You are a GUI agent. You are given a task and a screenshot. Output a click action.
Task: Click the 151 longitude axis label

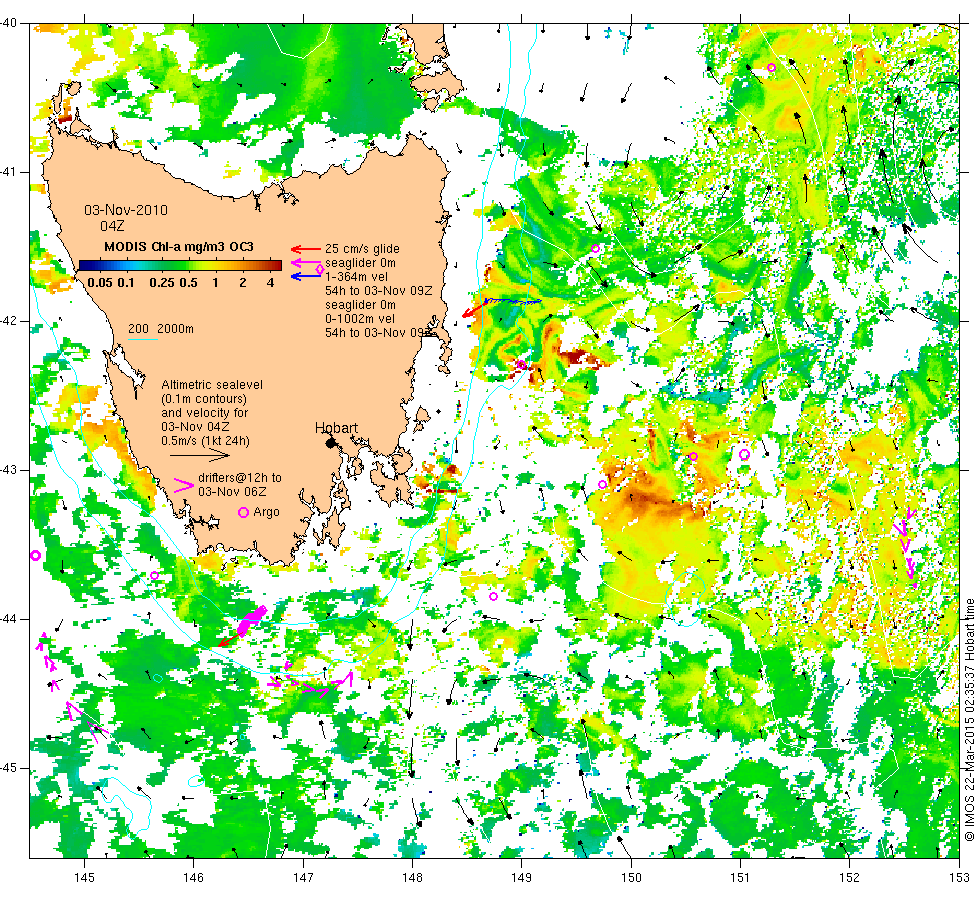pos(741,878)
